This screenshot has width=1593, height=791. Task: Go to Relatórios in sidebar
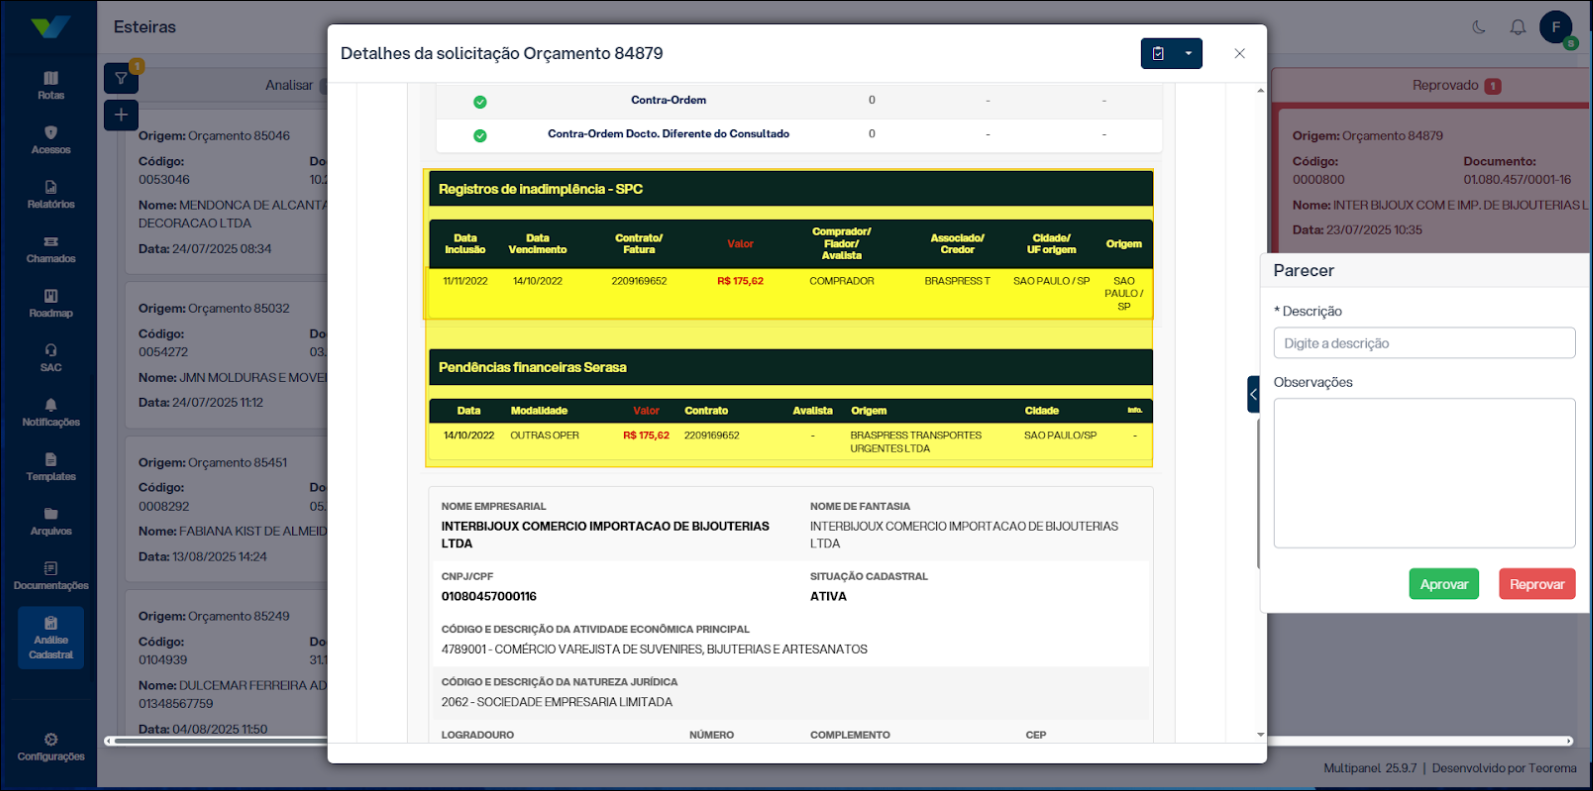point(51,194)
